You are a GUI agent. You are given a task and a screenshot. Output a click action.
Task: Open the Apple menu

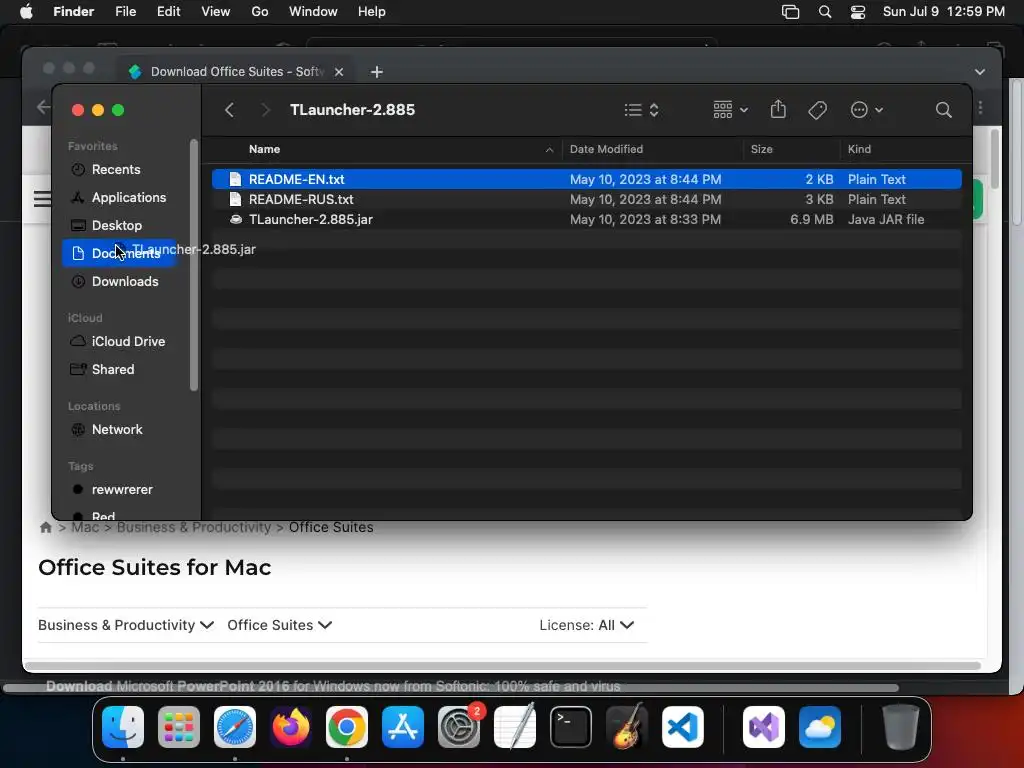pyautogui.click(x=26, y=12)
